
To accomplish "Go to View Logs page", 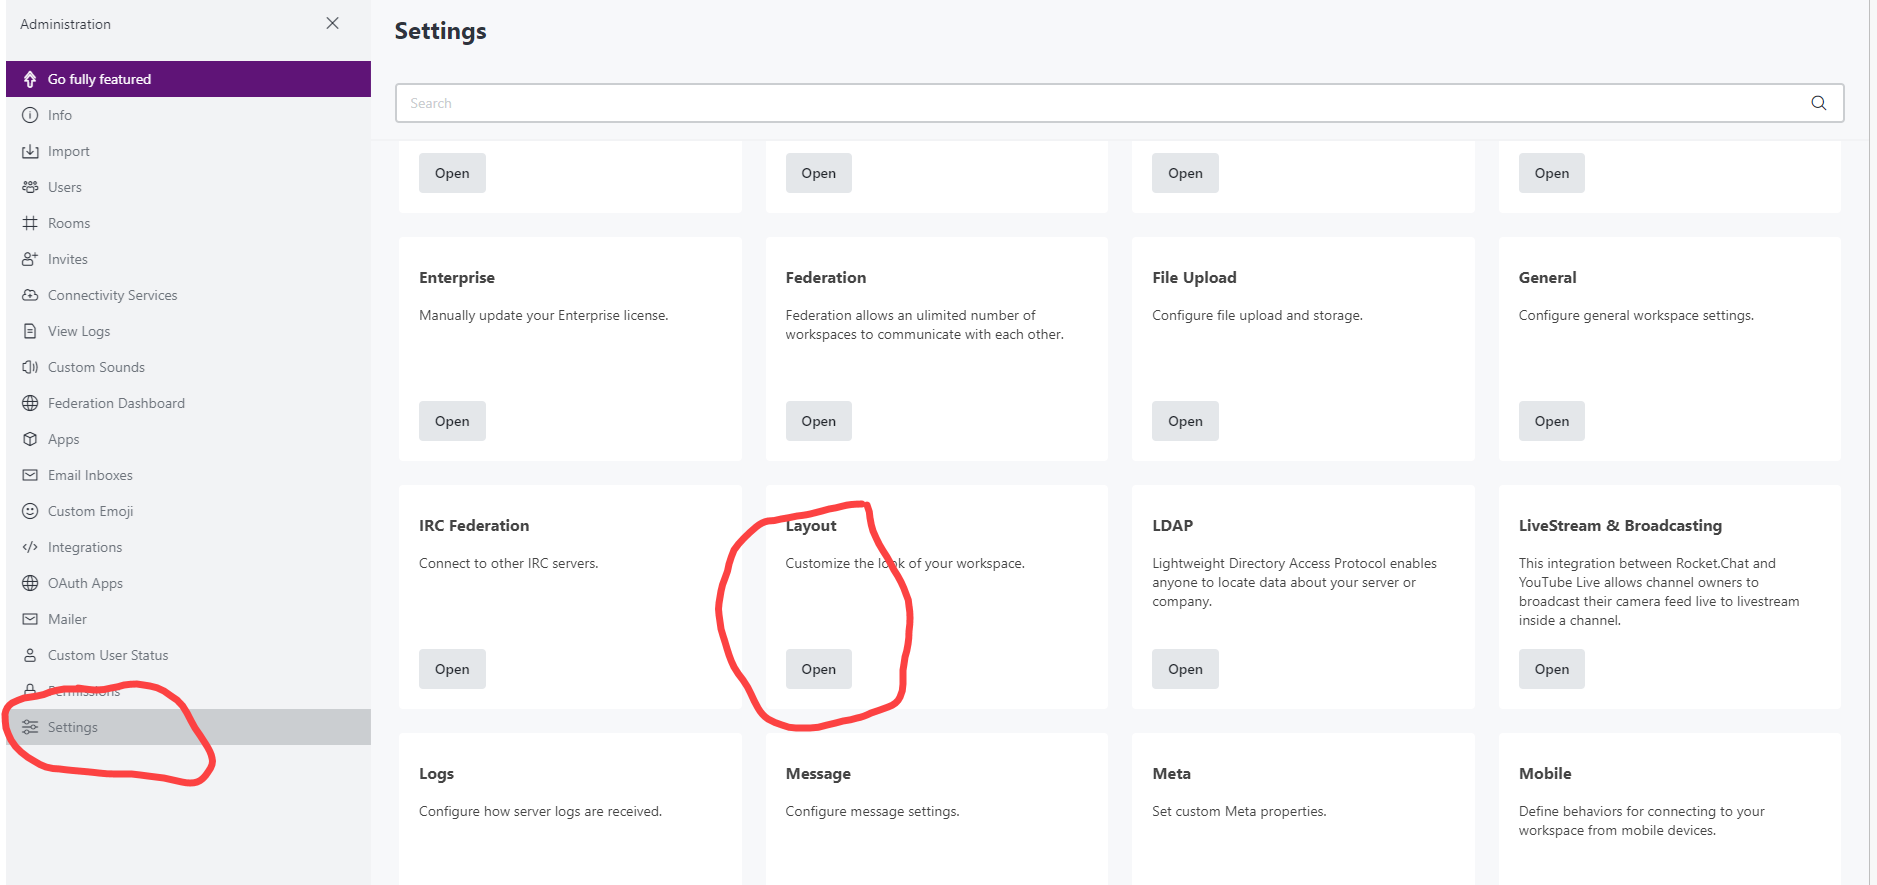I will point(79,331).
